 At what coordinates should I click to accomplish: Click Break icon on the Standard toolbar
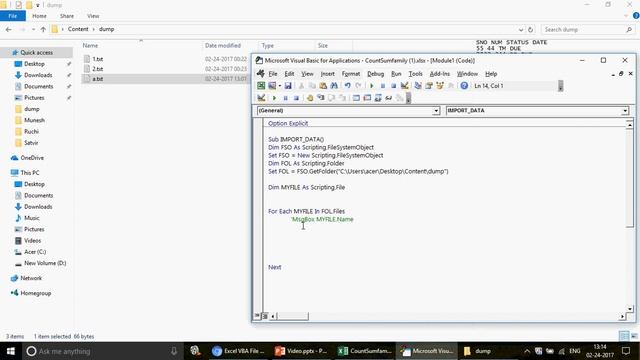382,86
